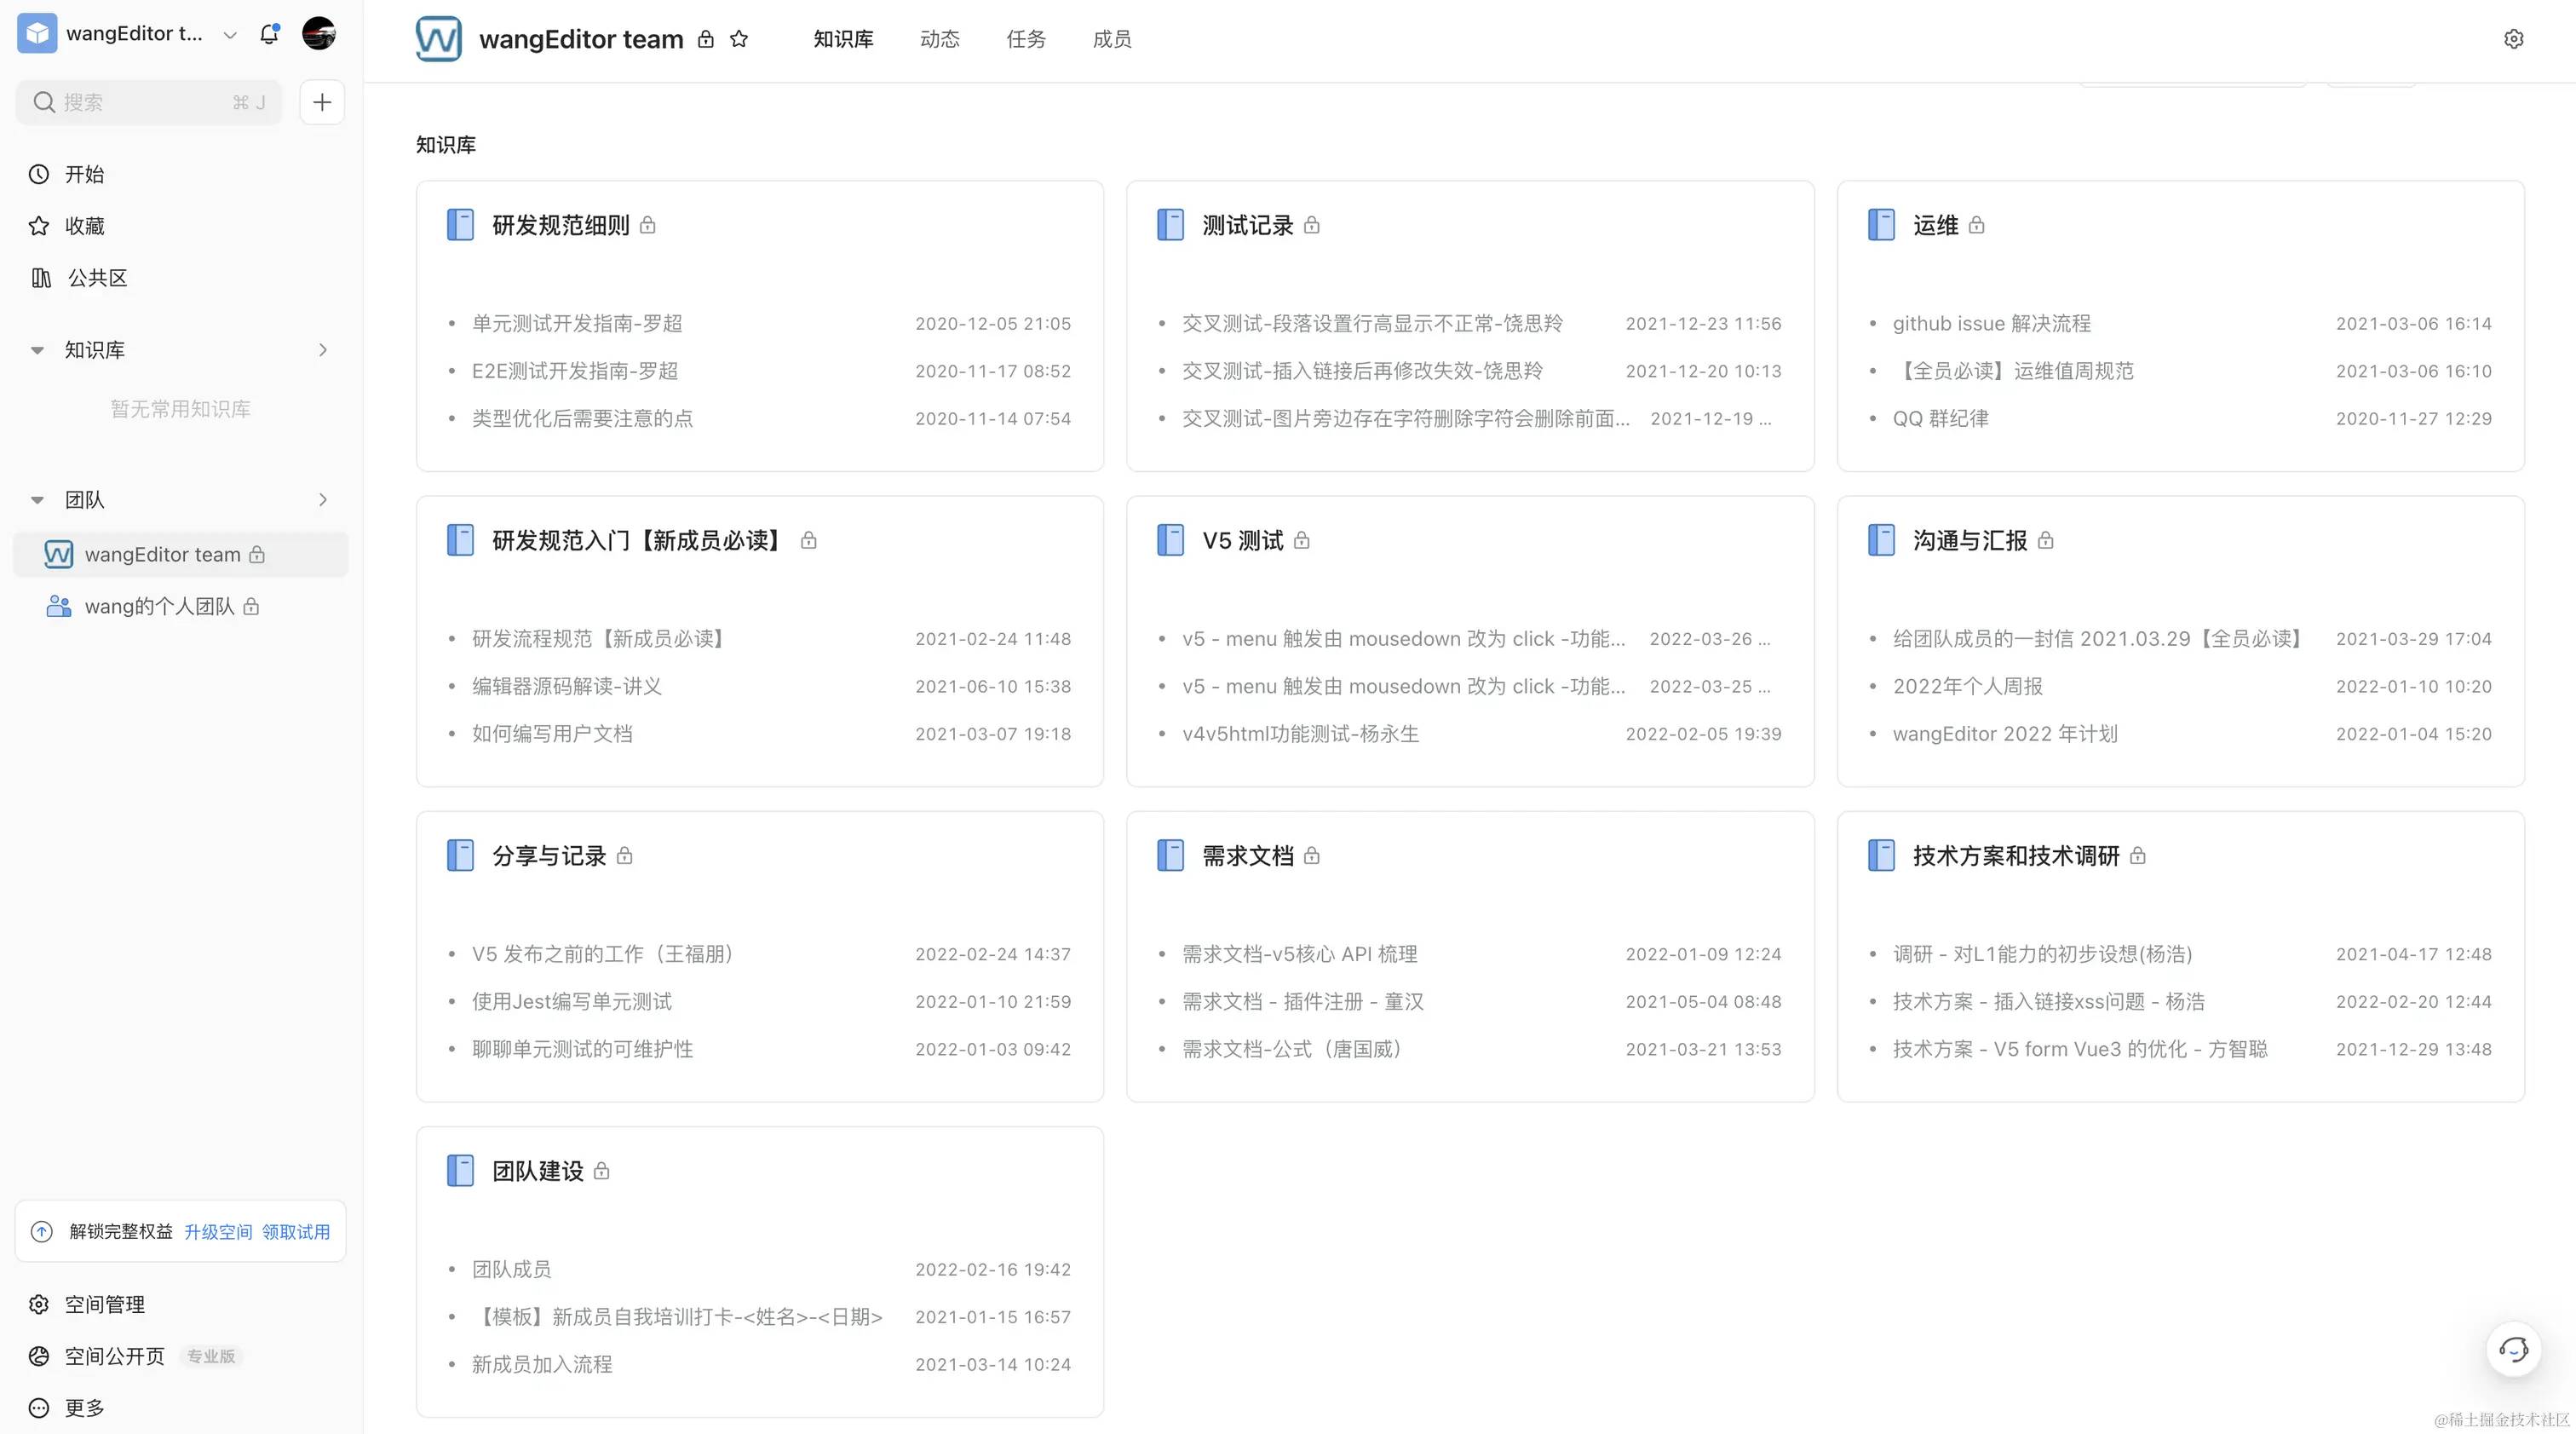Viewport: 2576px width, 1434px height.
Task: Open the customer support headset button
Action: [x=2513, y=1350]
